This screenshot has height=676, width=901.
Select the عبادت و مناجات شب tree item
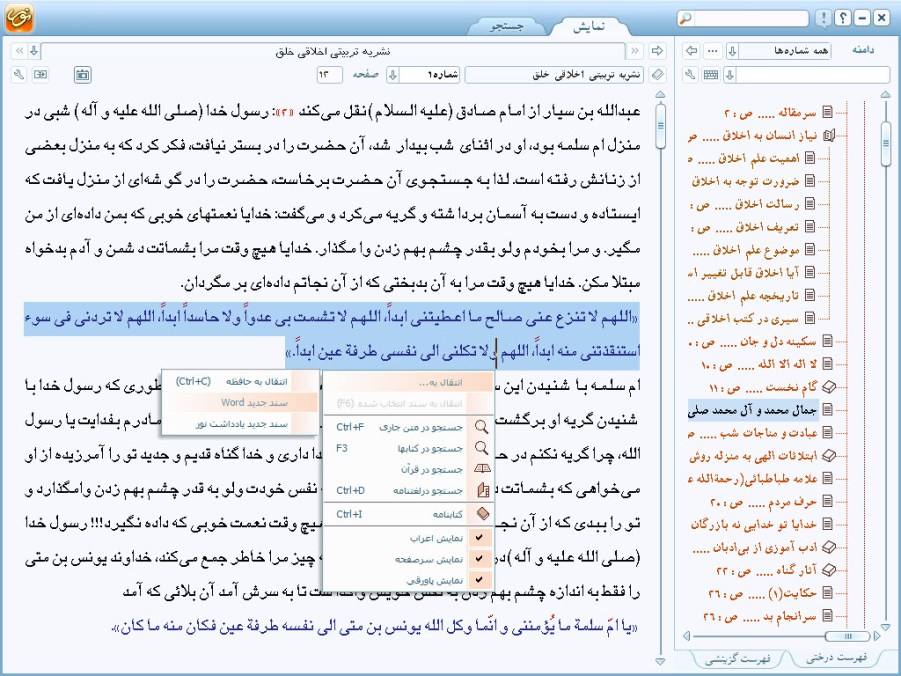pyautogui.click(x=752, y=433)
